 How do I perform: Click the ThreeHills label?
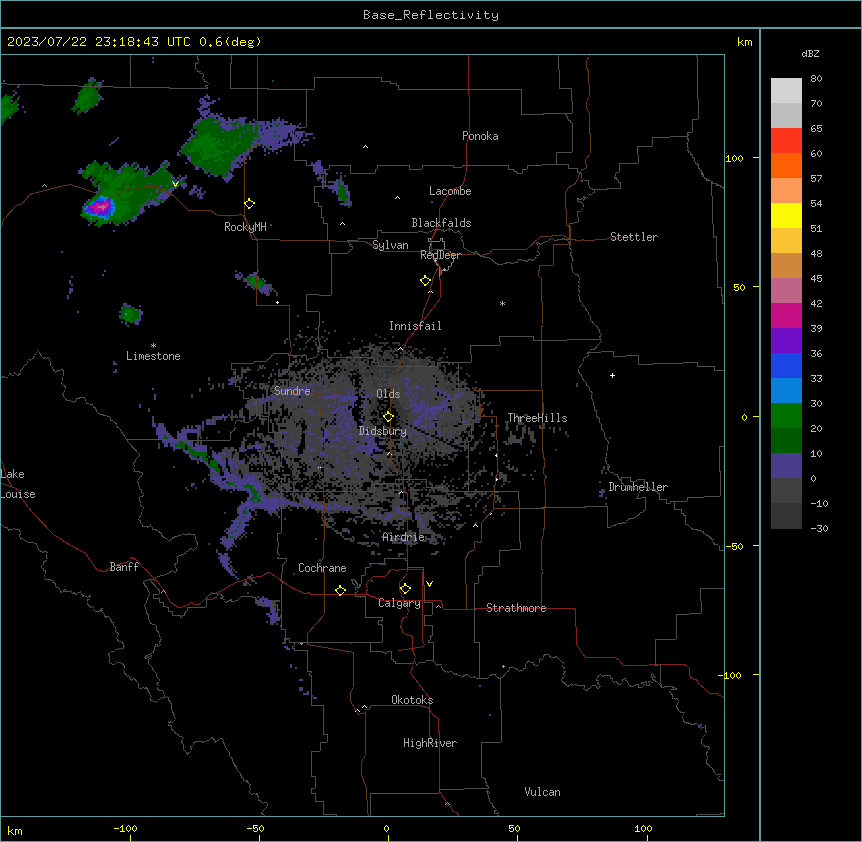click(537, 418)
